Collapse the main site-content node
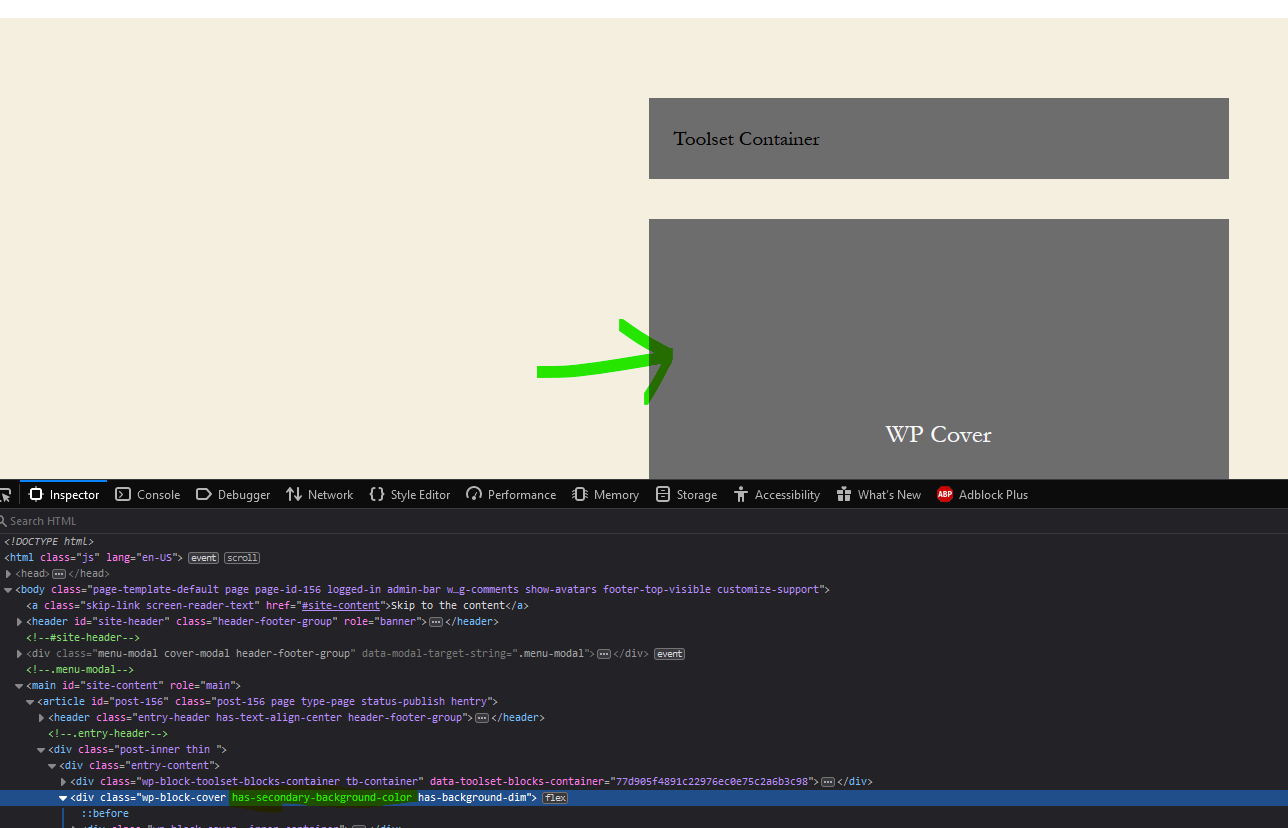This screenshot has width=1288, height=828. [x=20, y=686]
